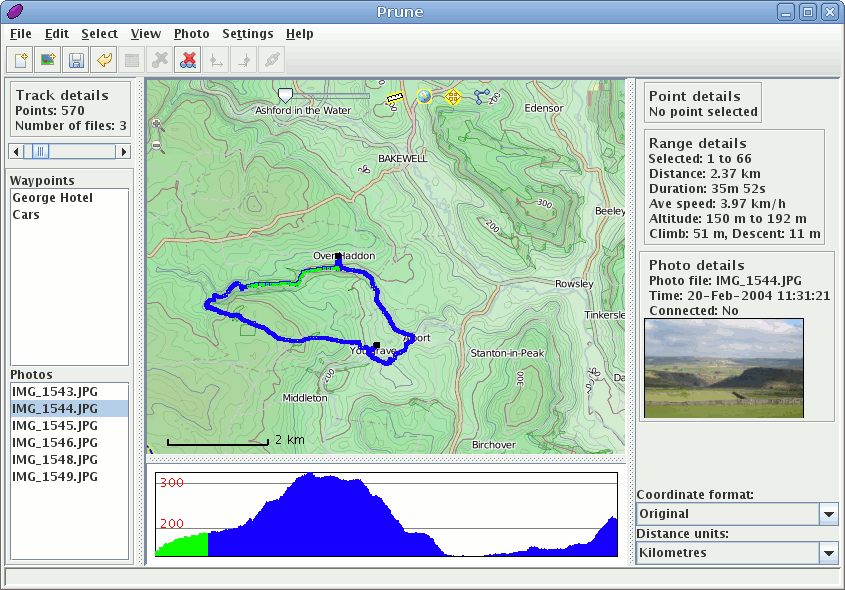Toggle the scale bar ruler icon on map

(x=395, y=98)
